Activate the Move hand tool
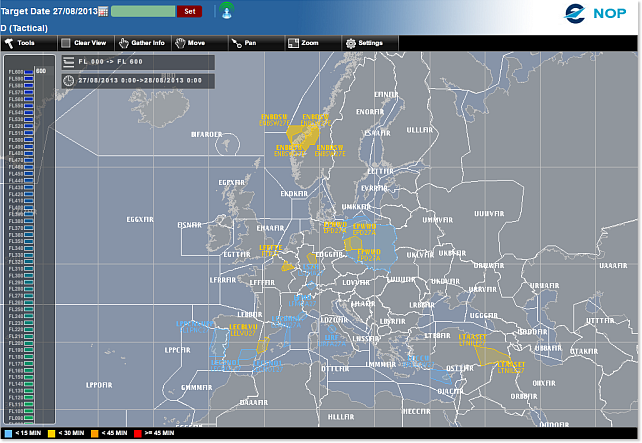 pos(190,43)
